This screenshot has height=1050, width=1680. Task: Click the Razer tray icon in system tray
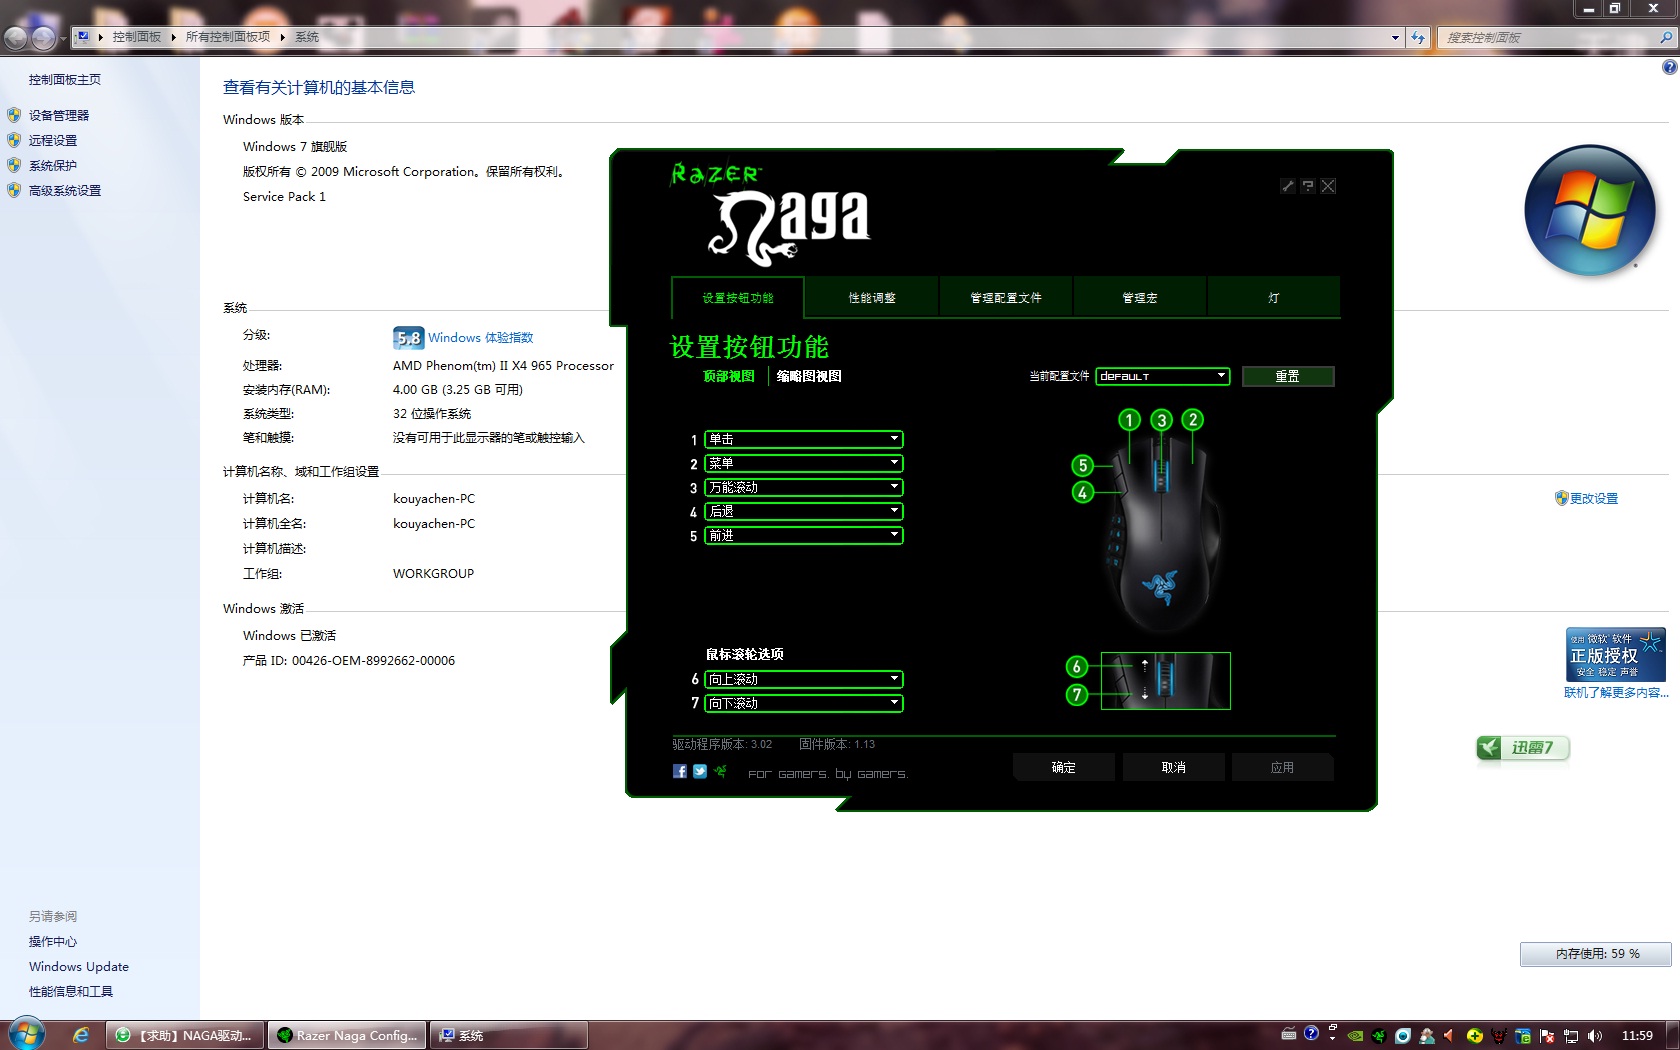pos(1379,1036)
